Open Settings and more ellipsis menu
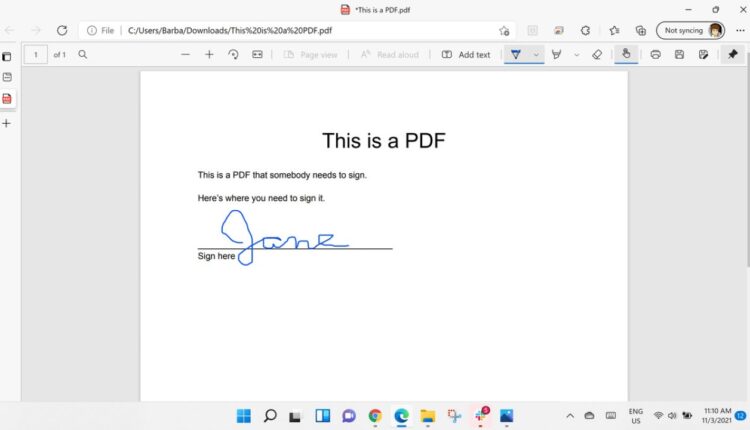Image resolution: width=750 pixels, height=430 pixels. point(740,31)
